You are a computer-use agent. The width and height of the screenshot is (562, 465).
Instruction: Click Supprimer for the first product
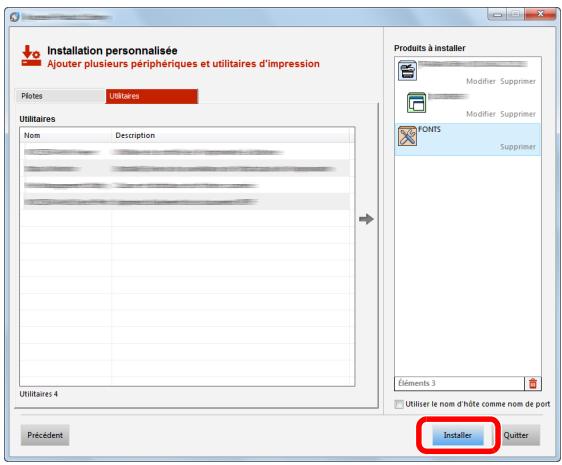click(518, 81)
